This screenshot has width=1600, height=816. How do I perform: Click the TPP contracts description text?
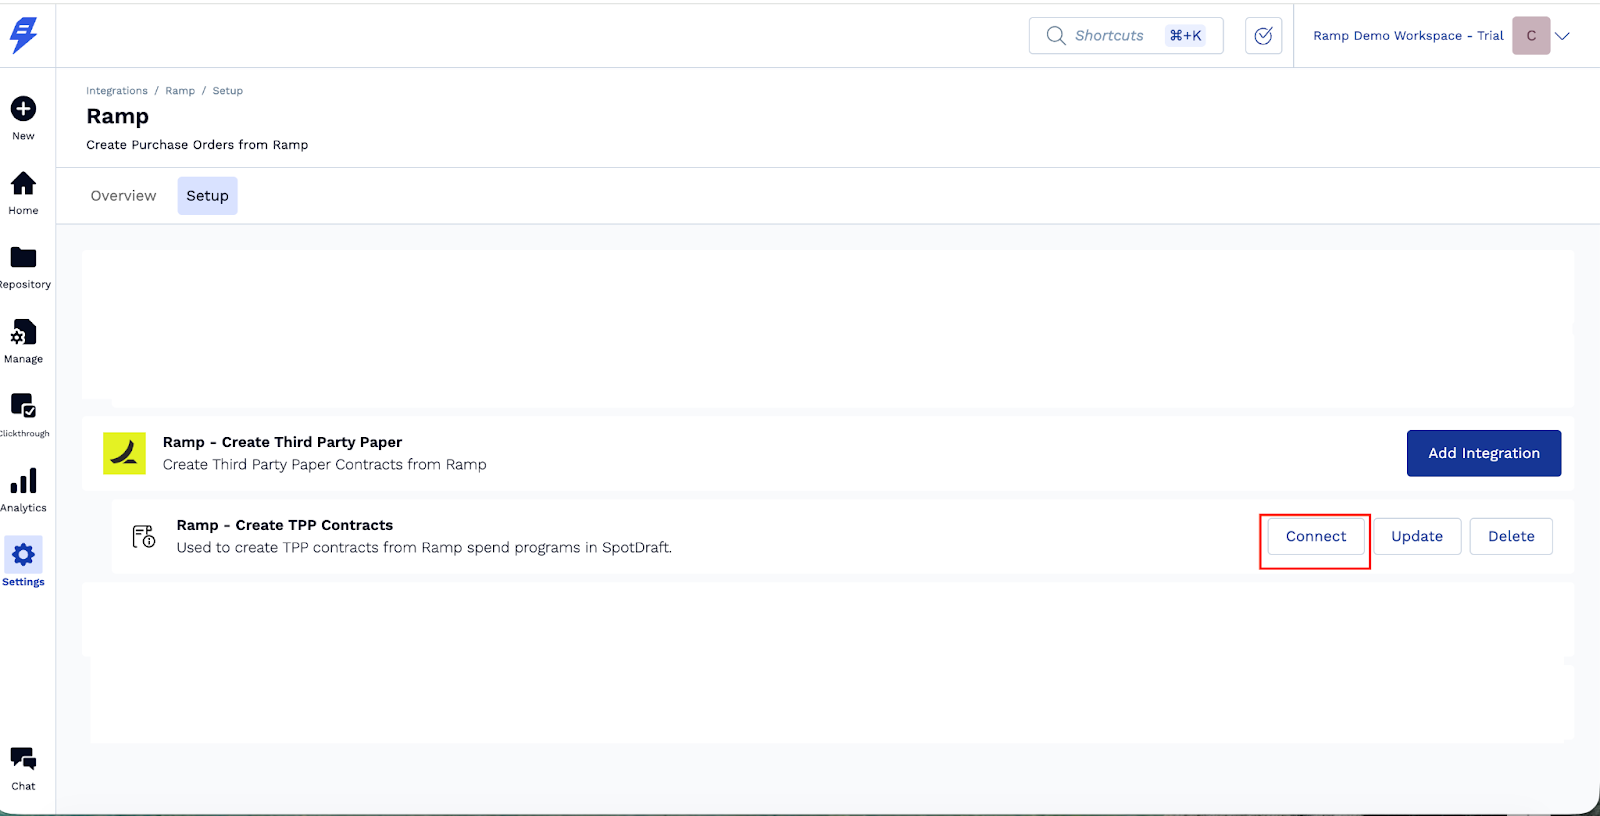coord(424,548)
